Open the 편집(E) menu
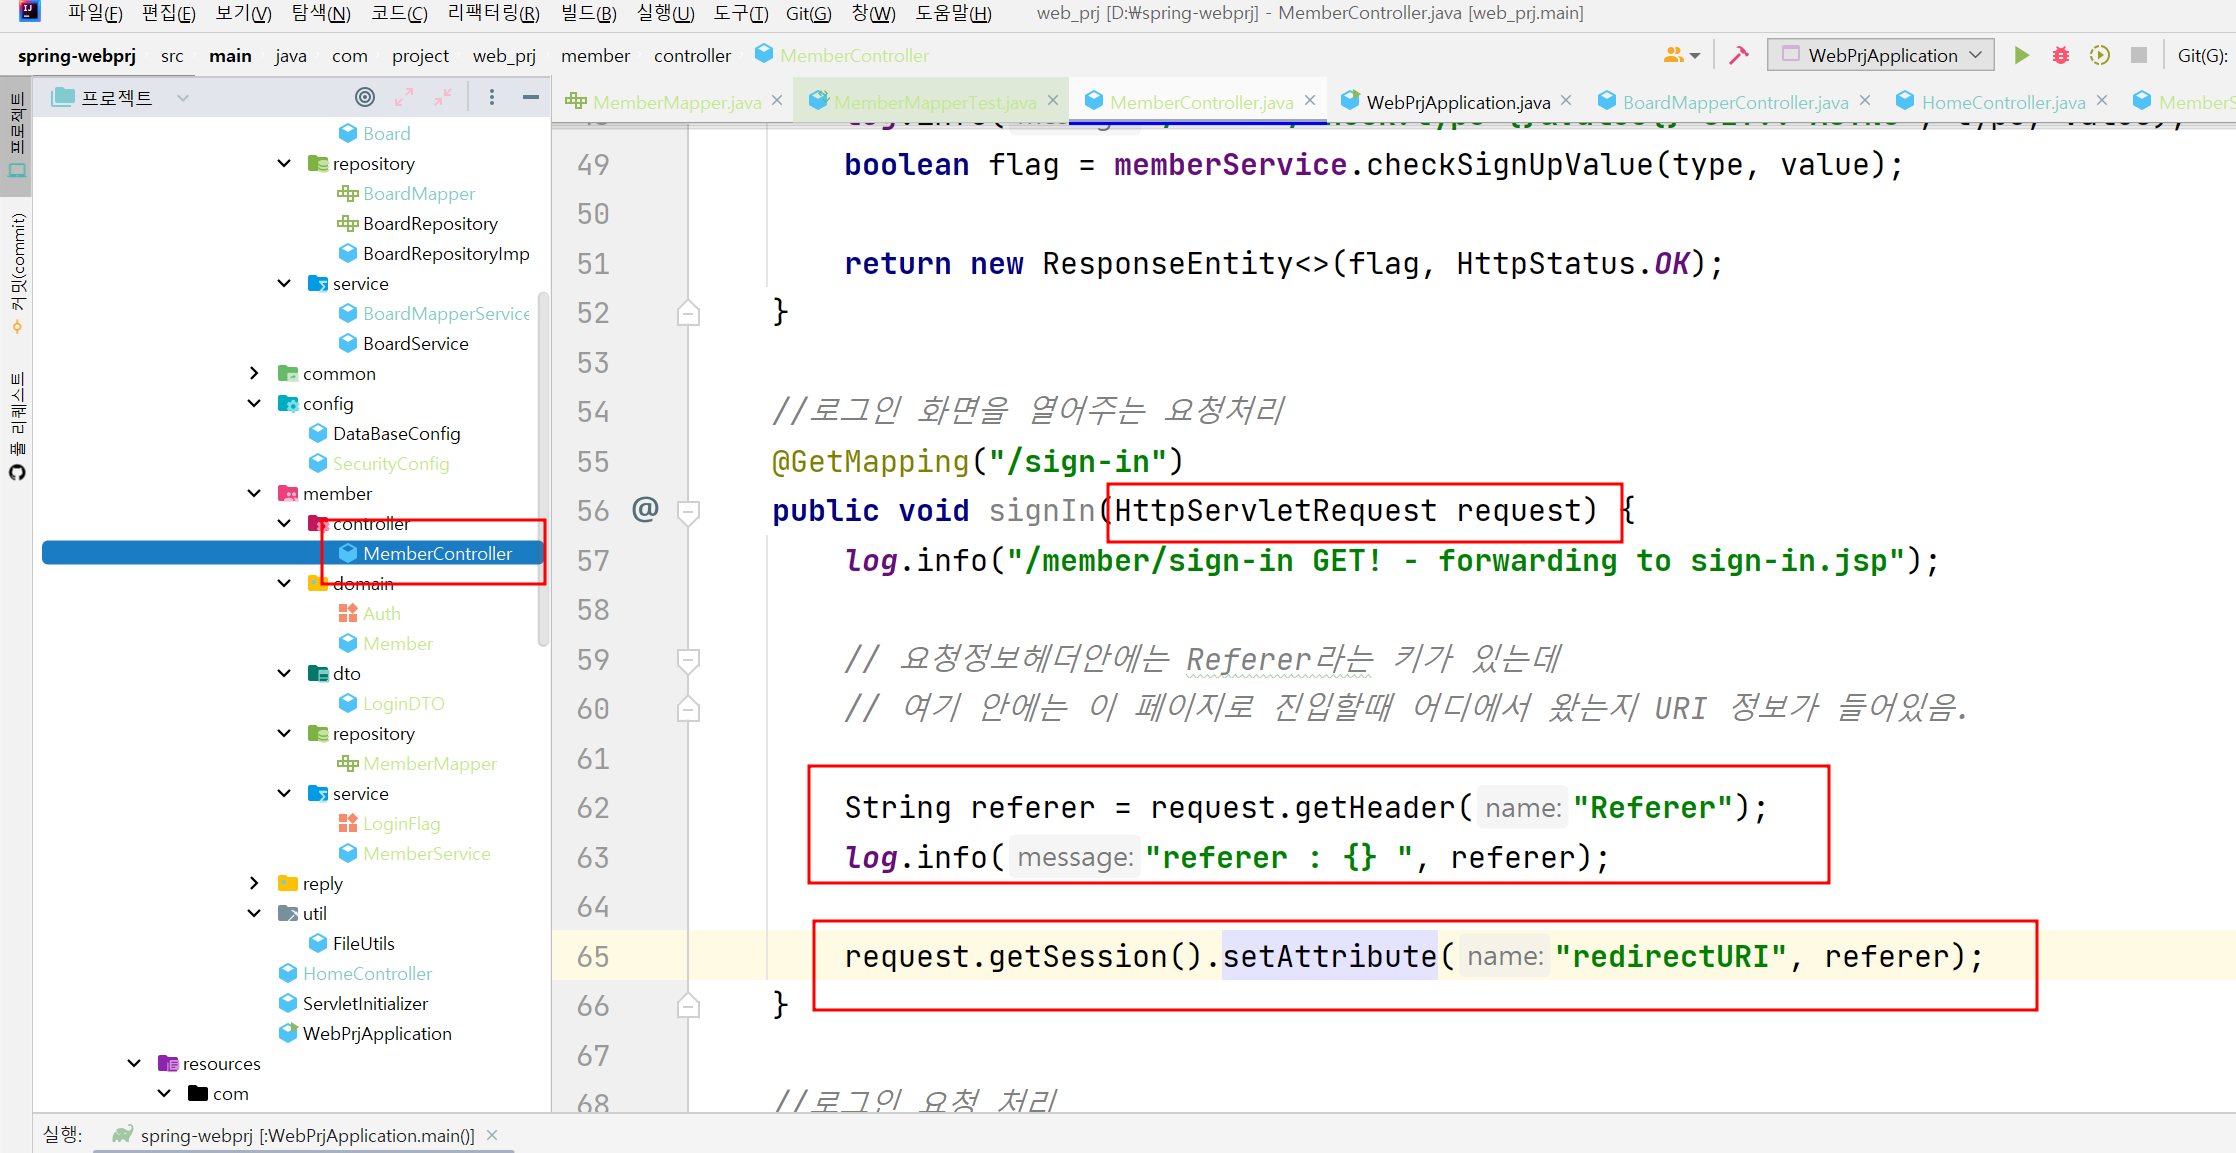The height and width of the screenshot is (1153, 2236). 169,13
